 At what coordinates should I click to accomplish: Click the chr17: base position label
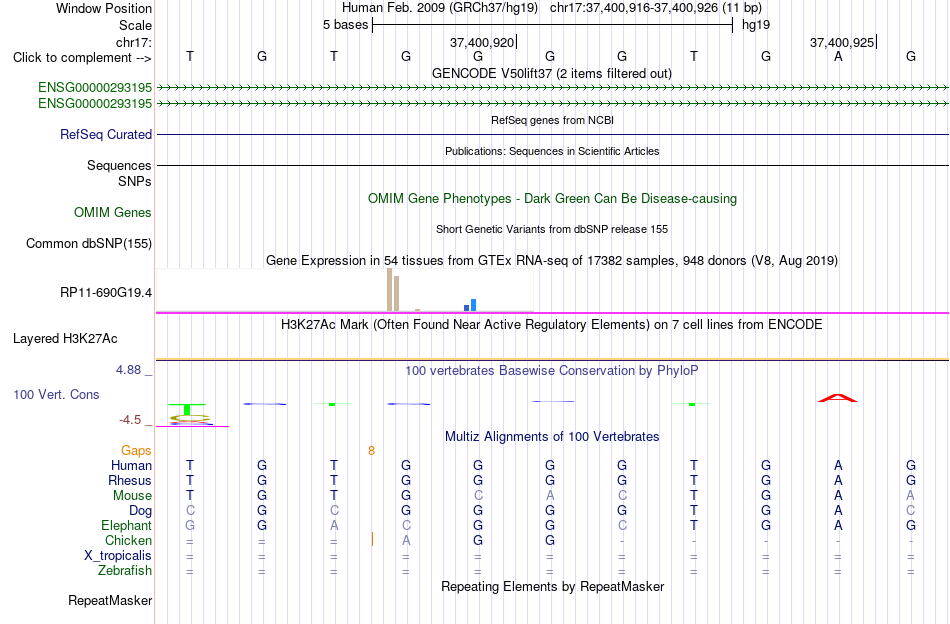tap(133, 42)
